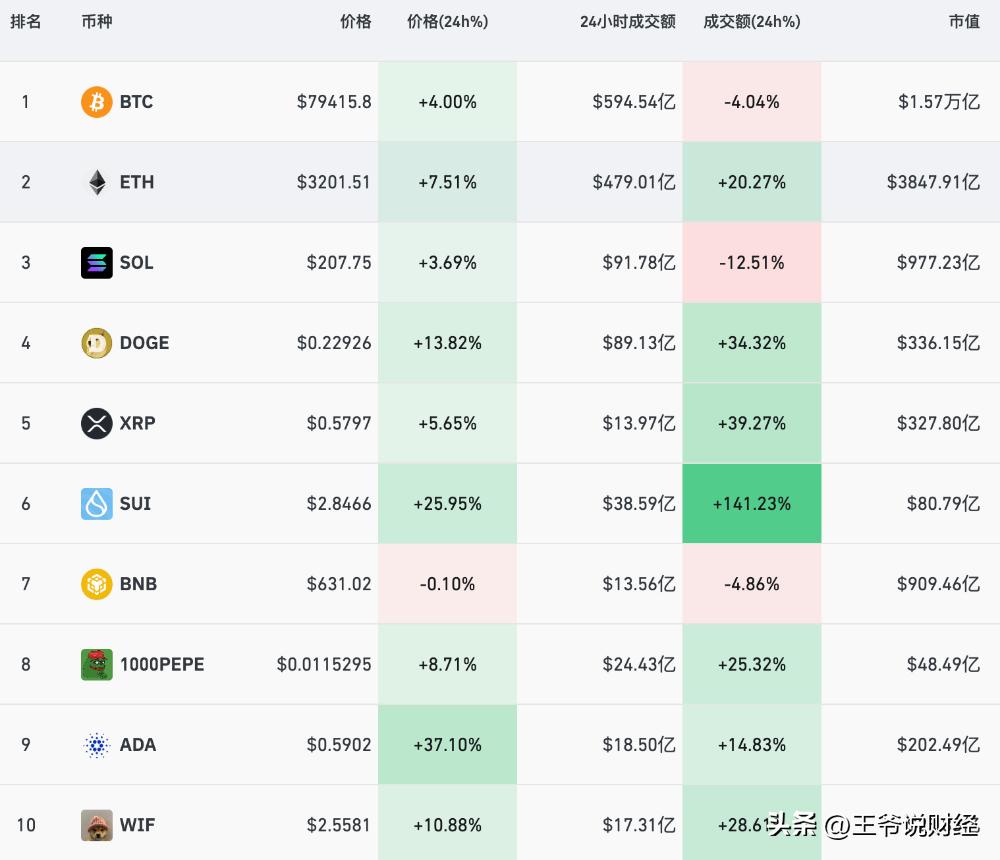This screenshot has height=860, width=1000.
Task: Click DOGE price change +13.82%
Action: (x=448, y=343)
